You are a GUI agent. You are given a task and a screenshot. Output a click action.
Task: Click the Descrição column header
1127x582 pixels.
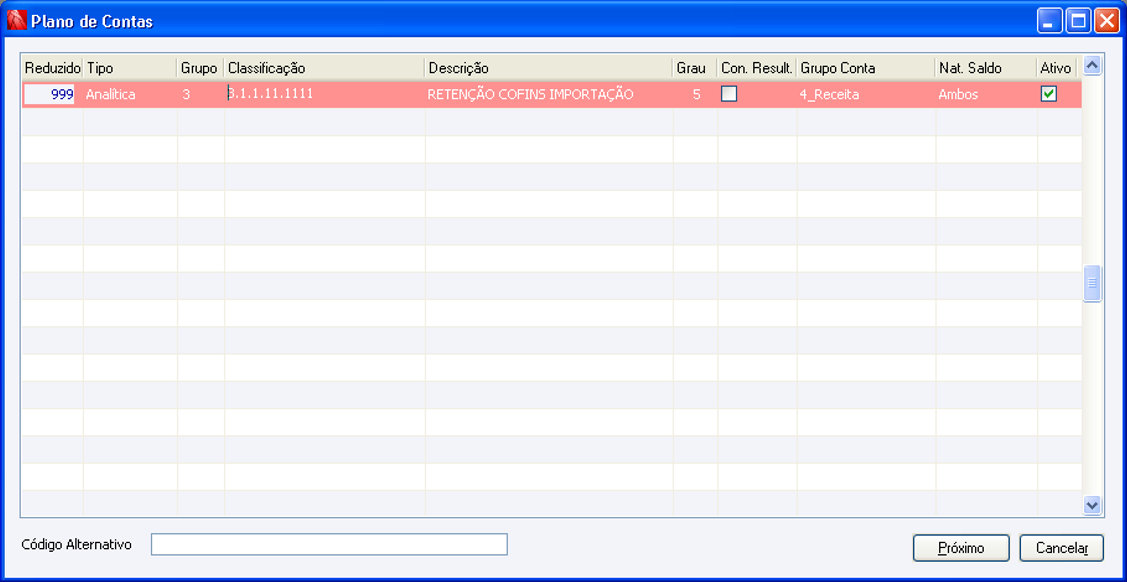pos(548,68)
